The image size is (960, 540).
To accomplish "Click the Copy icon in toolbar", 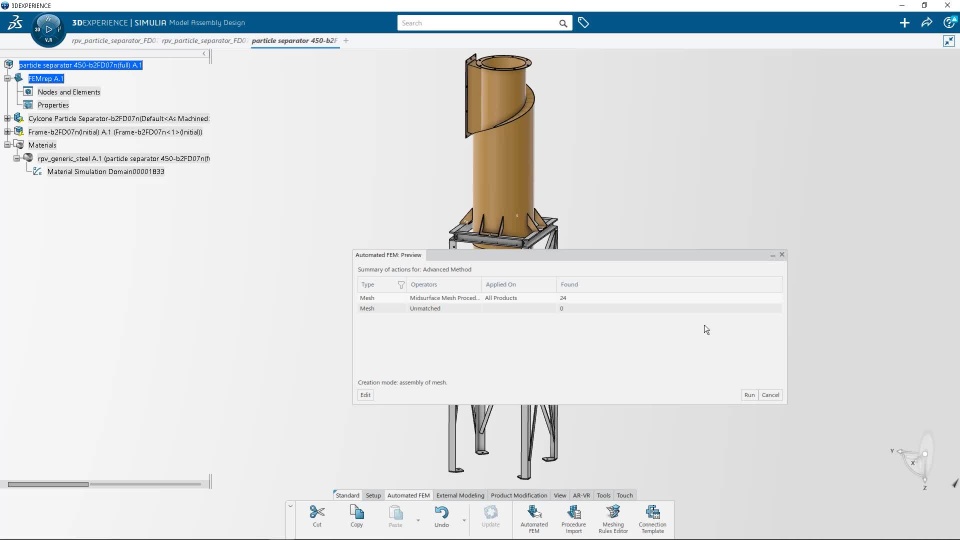I will click(x=356, y=513).
